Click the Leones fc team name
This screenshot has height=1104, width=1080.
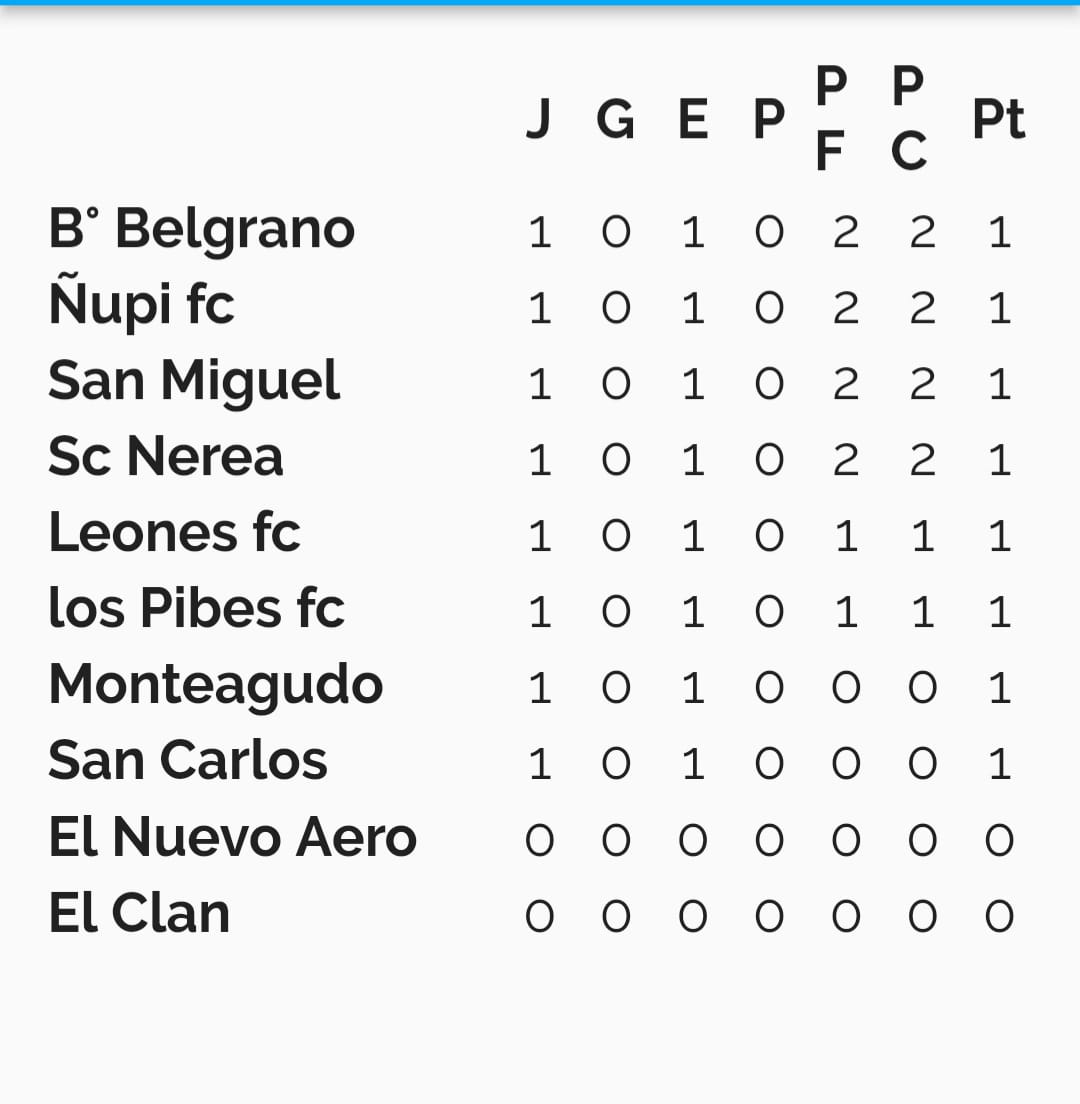[x=174, y=533]
